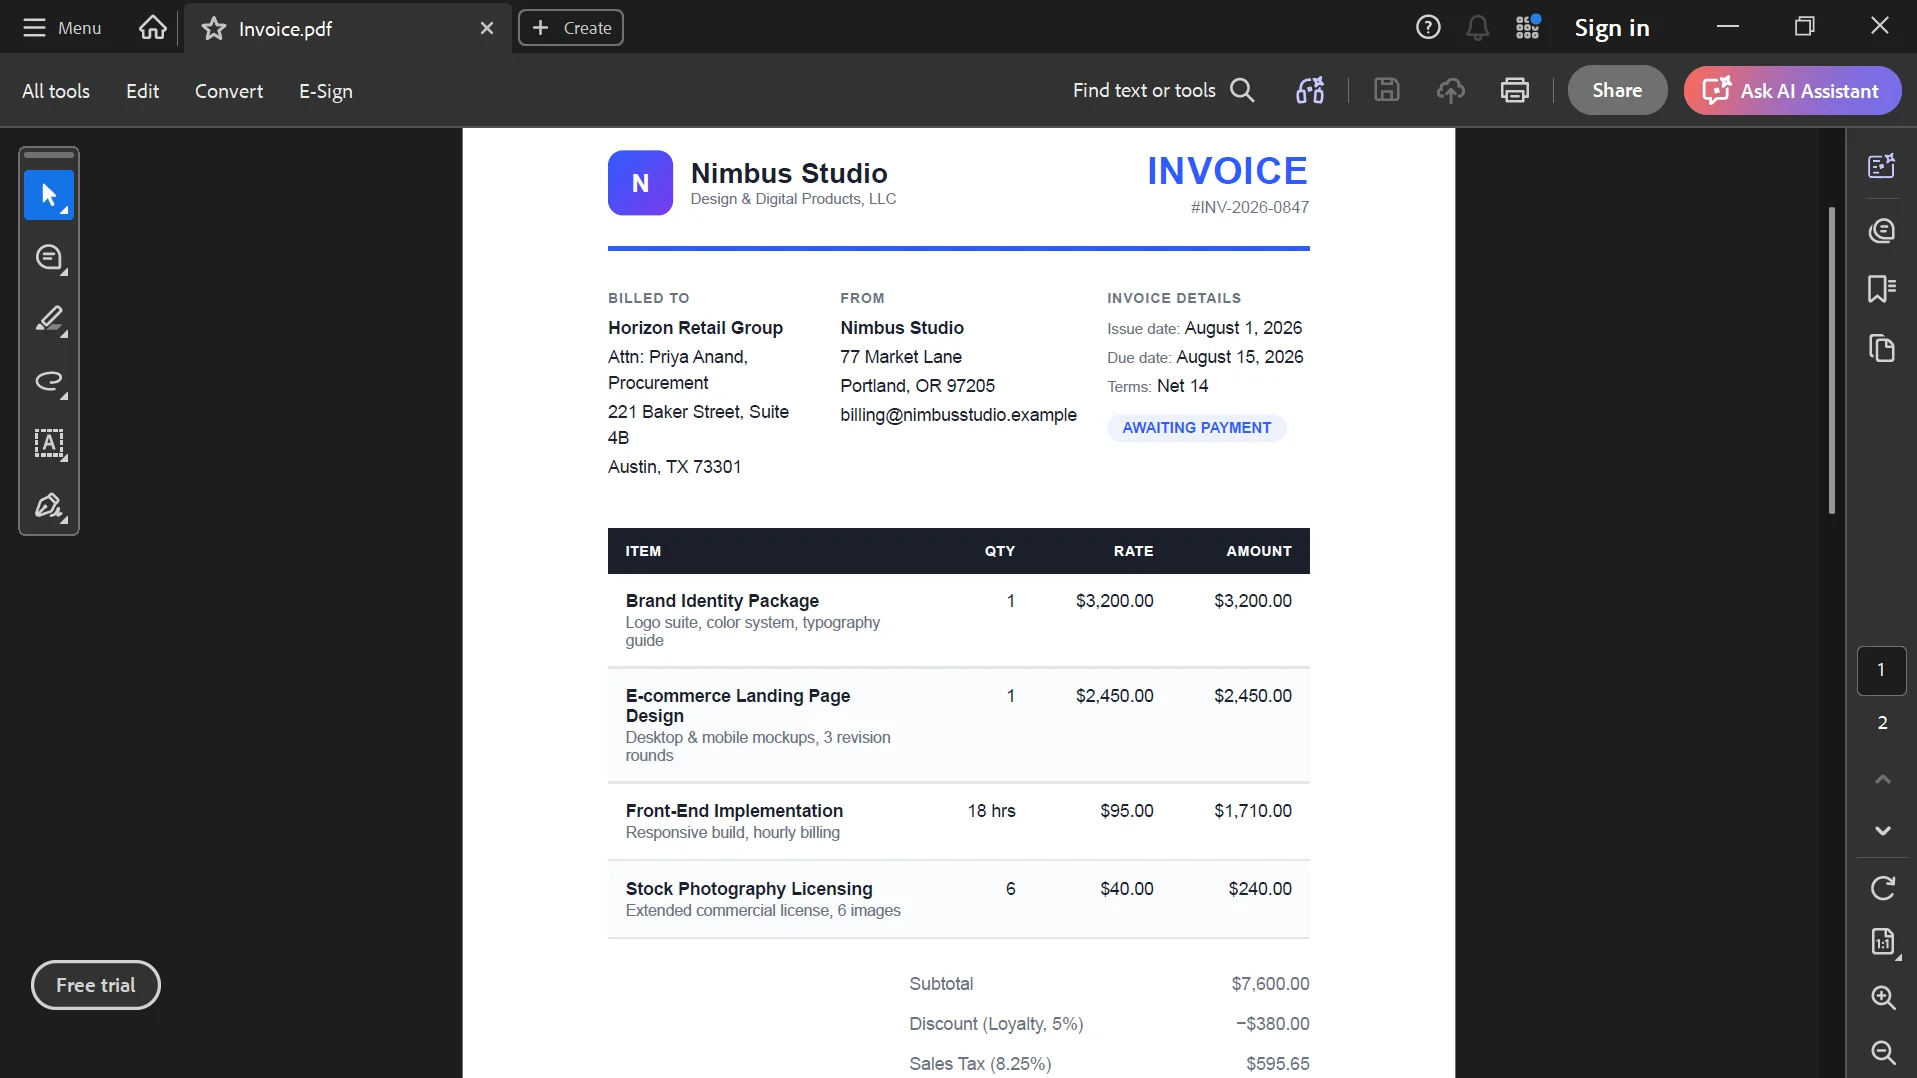The width and height of the screenshot is (1917, 1078).
Task: Switch to the Invoice.pdf tab
Action: point(346,29)
